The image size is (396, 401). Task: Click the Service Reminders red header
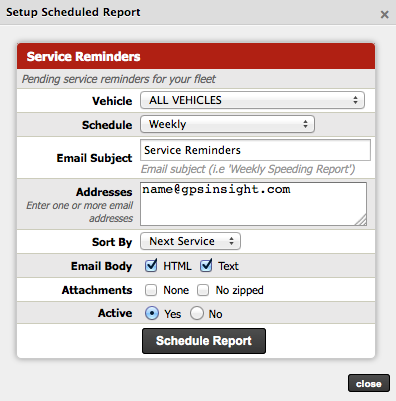point(196,56)
